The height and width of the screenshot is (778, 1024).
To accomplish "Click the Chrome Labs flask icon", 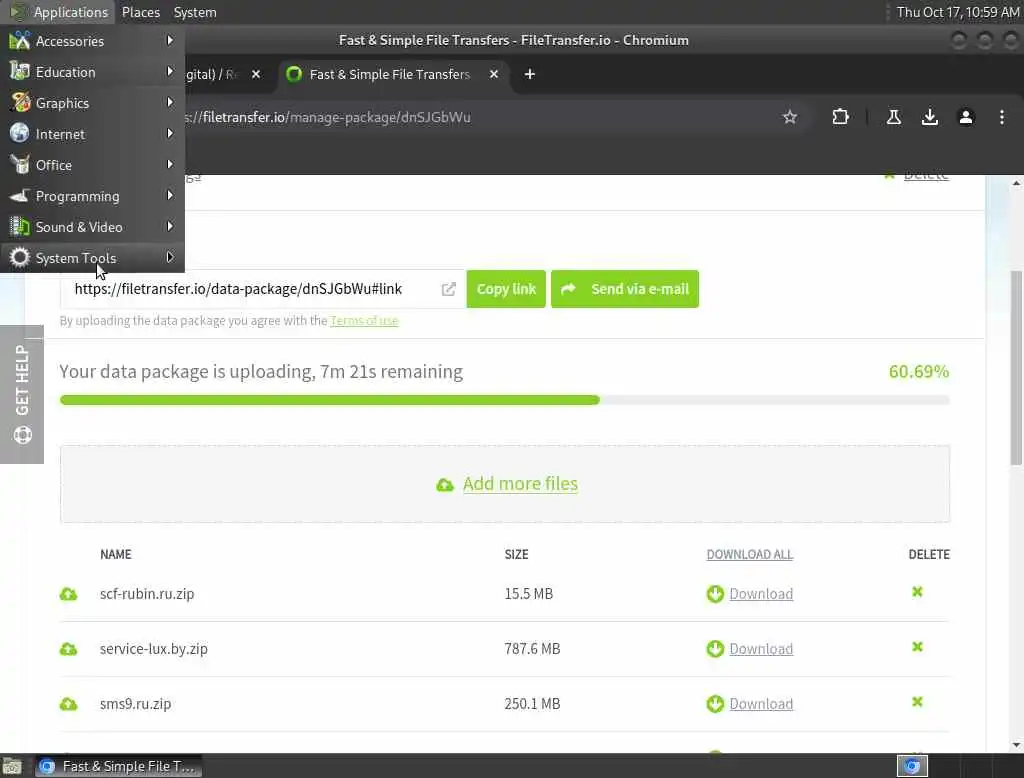I will (x=893, y=118).
